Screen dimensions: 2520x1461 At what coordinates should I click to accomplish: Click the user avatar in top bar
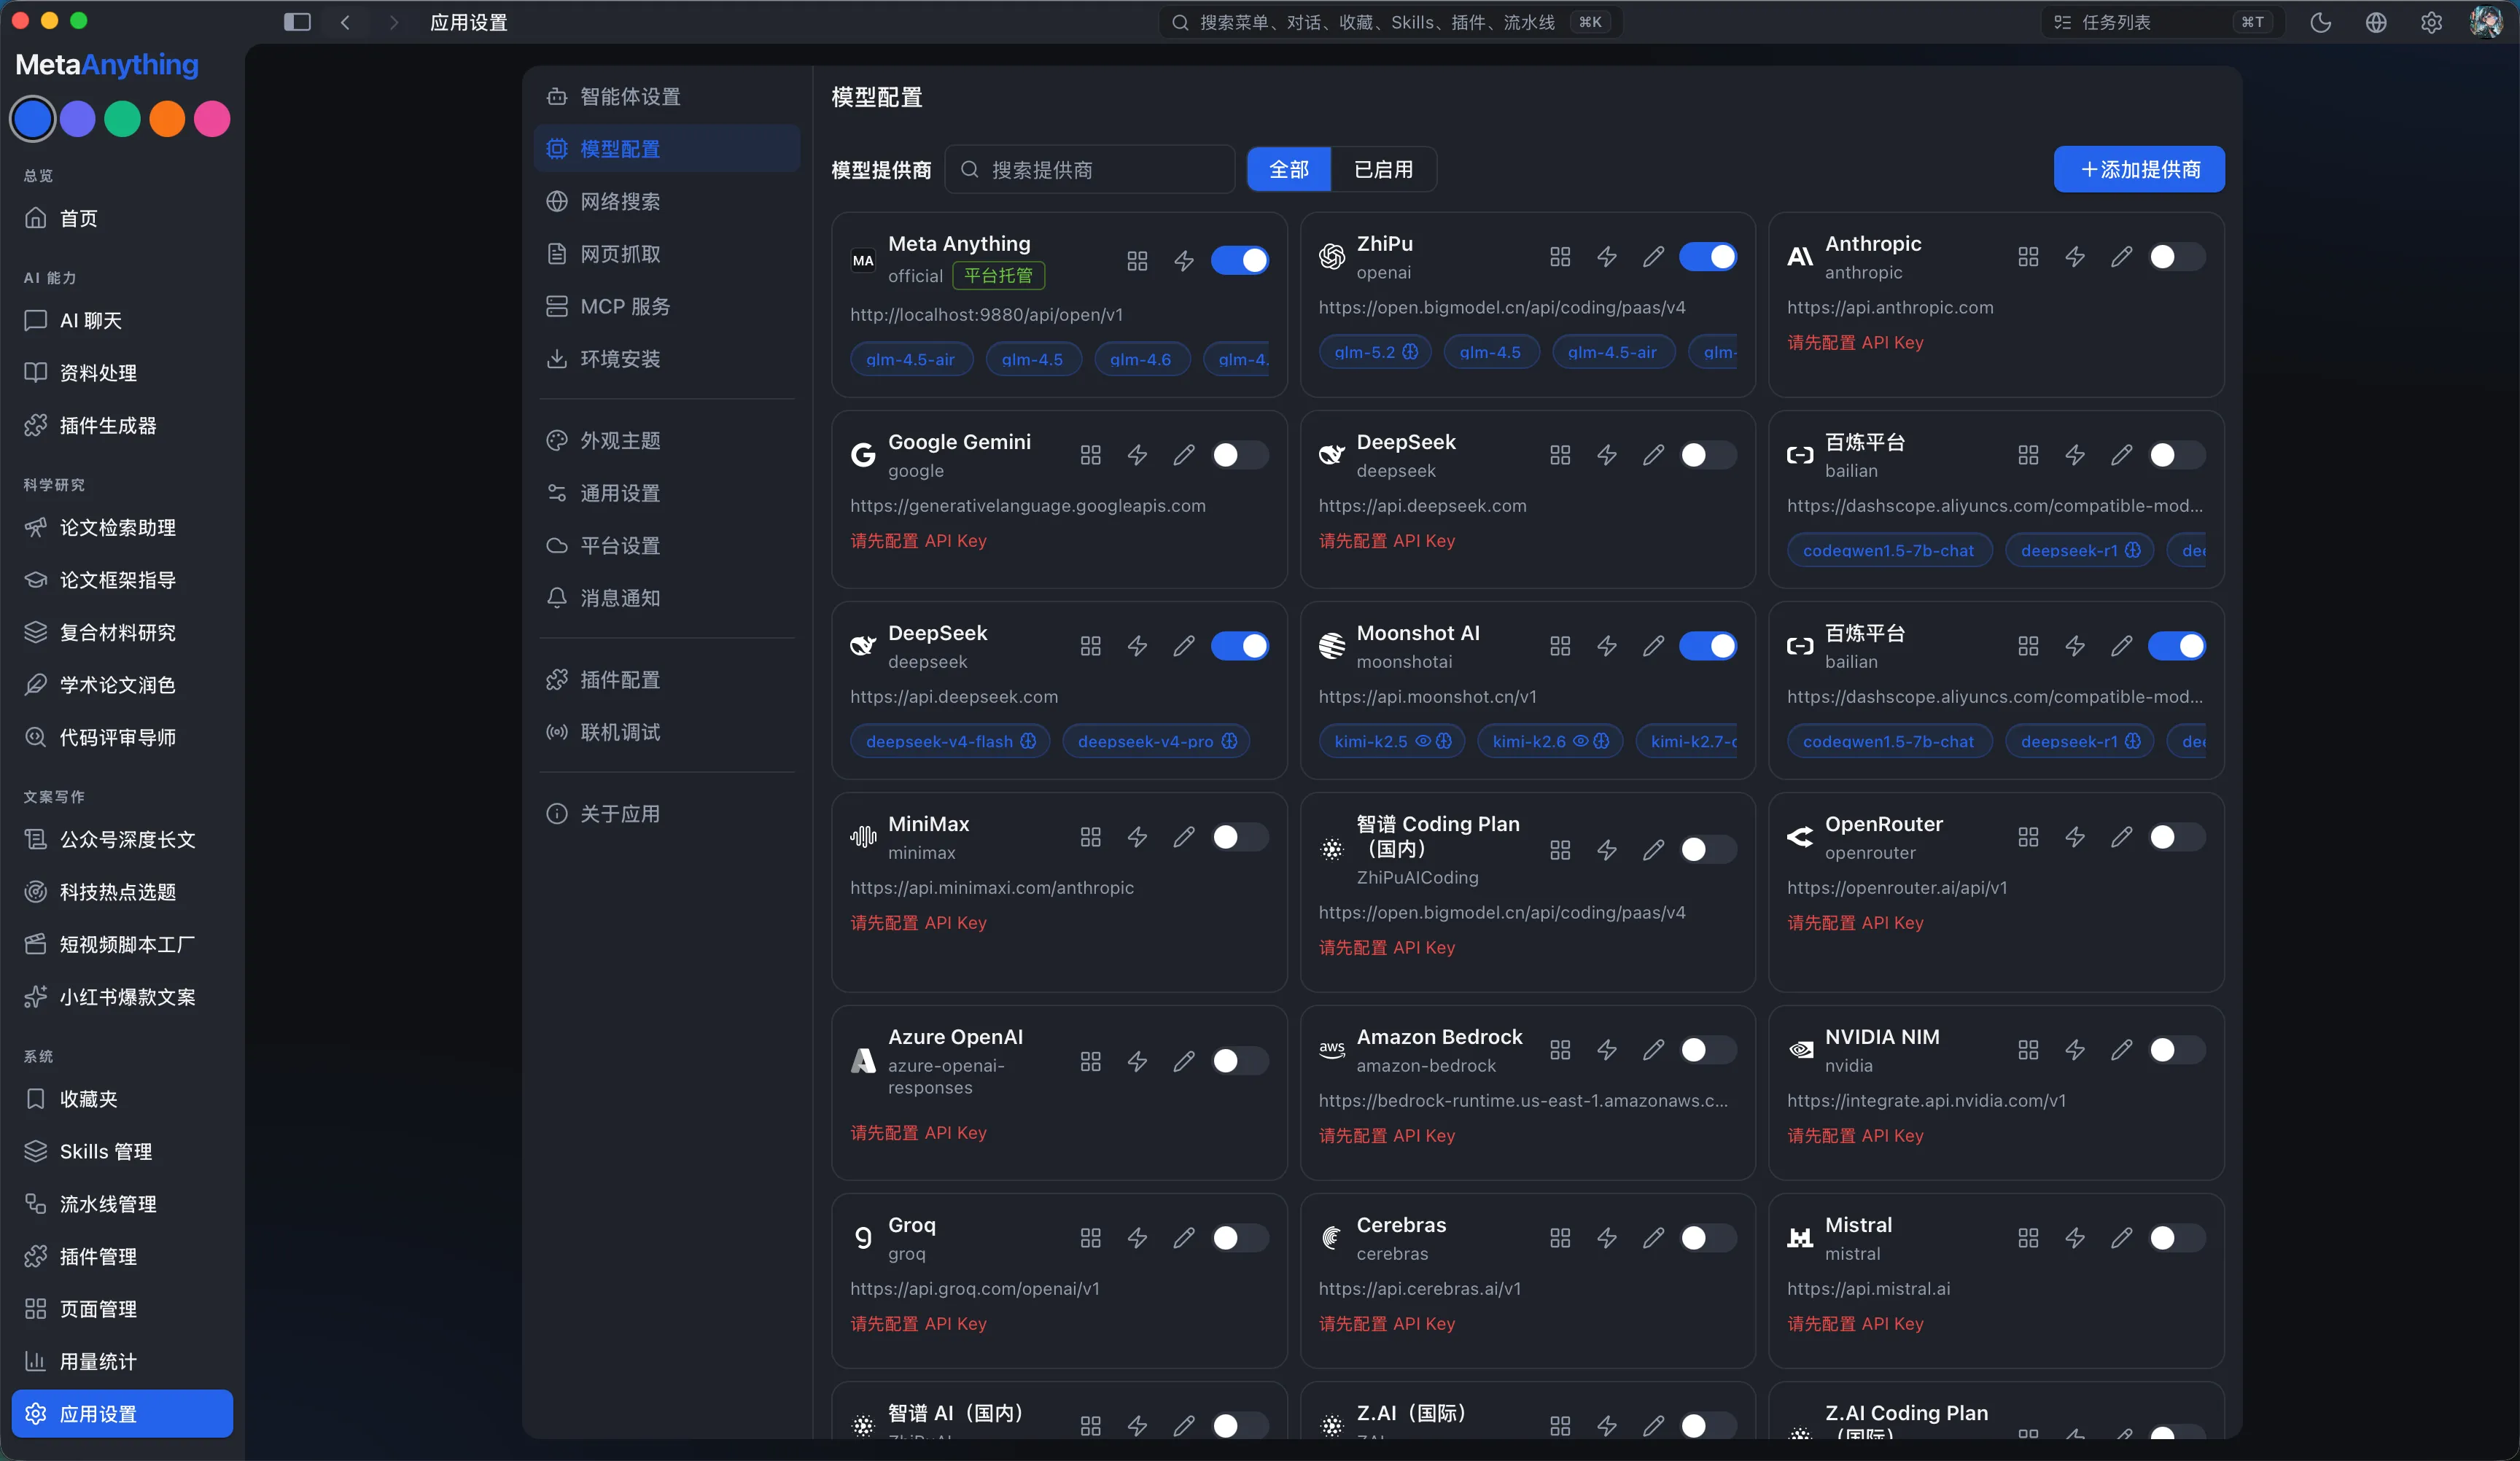click(x=2486, y=22)
